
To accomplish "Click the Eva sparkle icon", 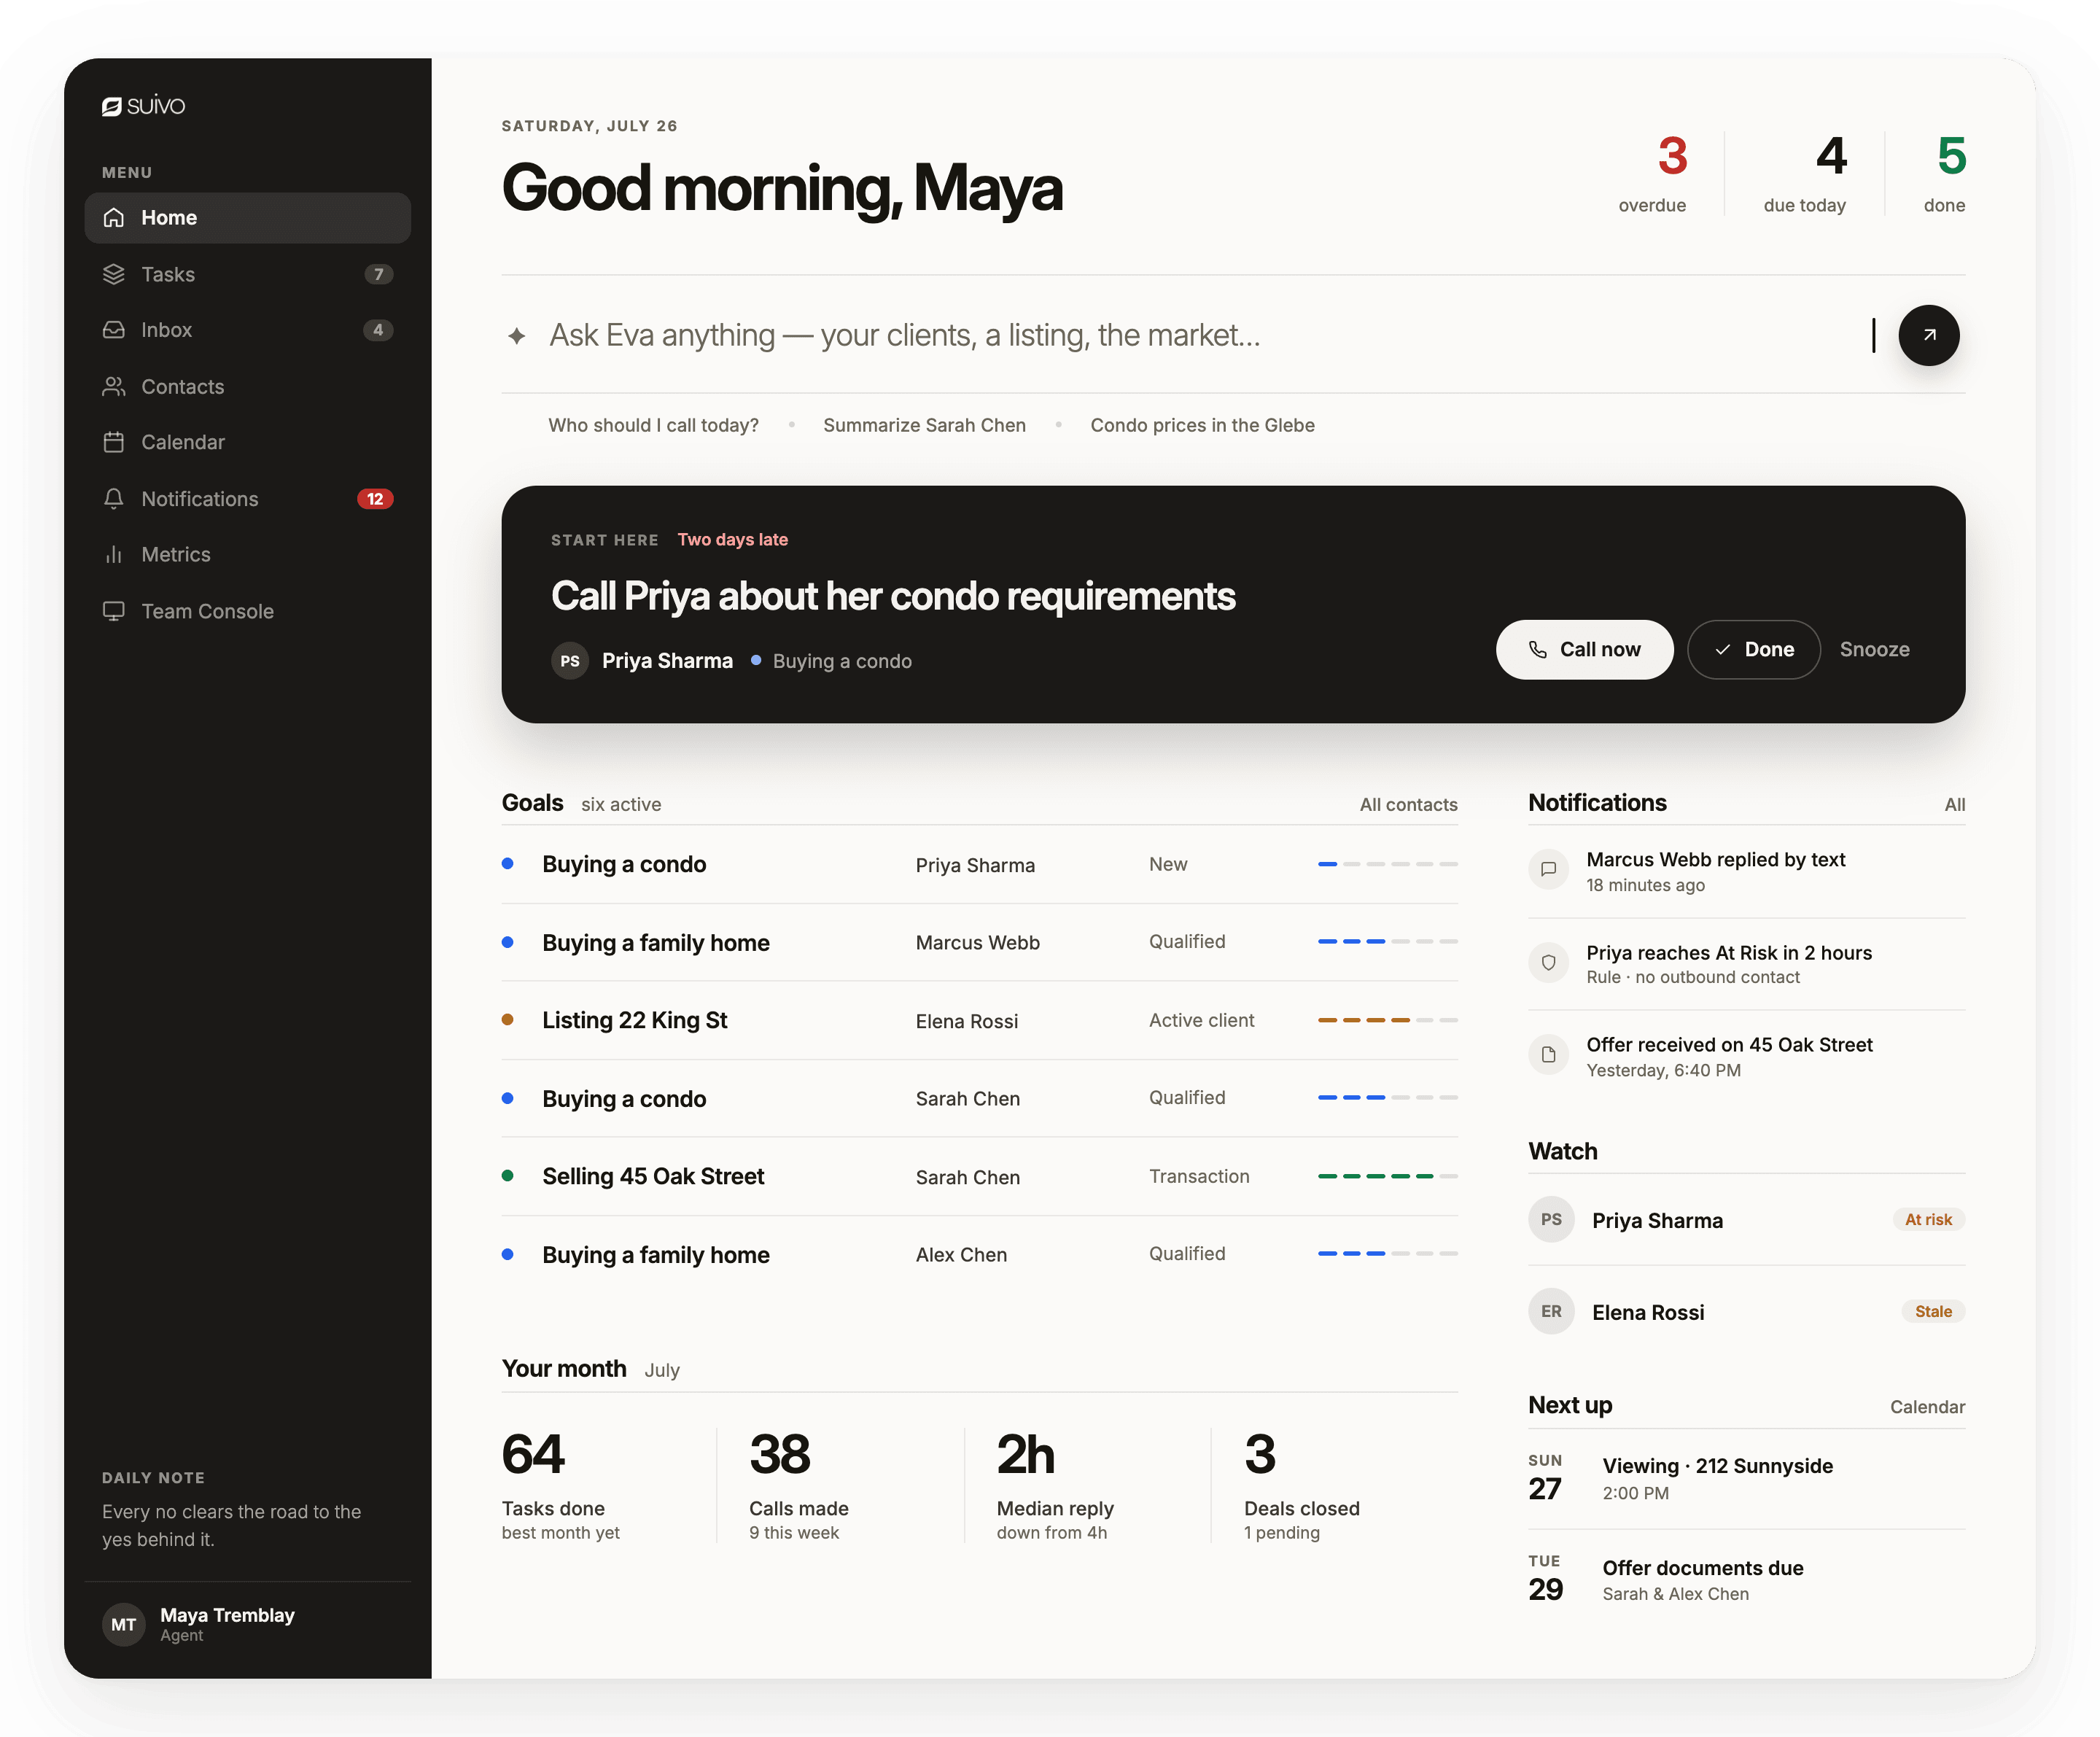I will pos(516,336).
